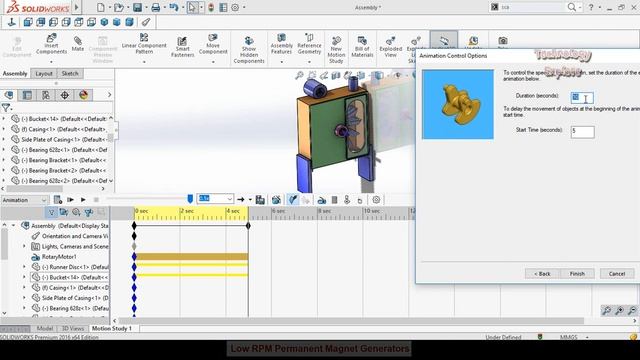This screenshot has width=640, height=360.
Task: Expand Runner Disc<1> in motion tree
Action: point(24,267)
